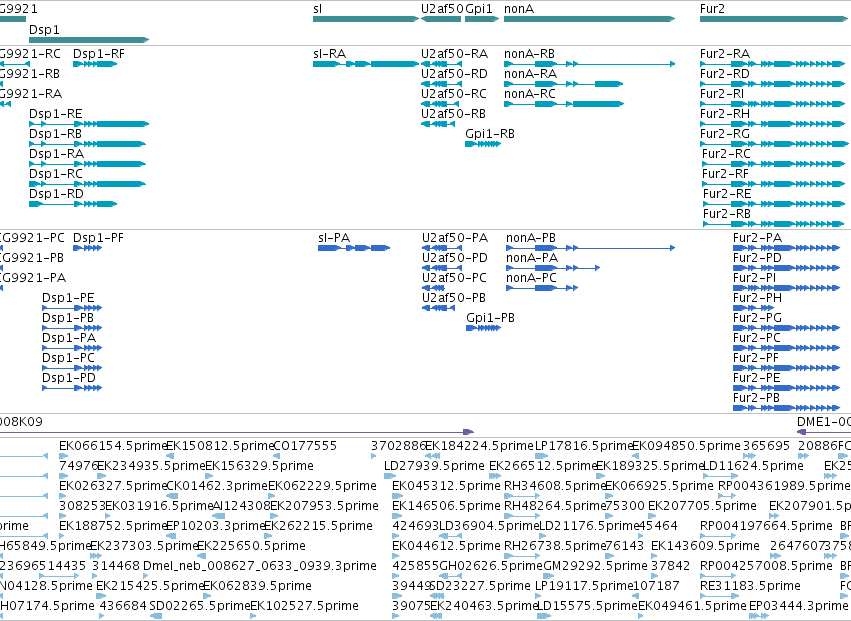Image resolution: width=851 pixels, height=621 pixels.
Task: Click the Fur2-PA protein label
Action: (x=757, y=237)
